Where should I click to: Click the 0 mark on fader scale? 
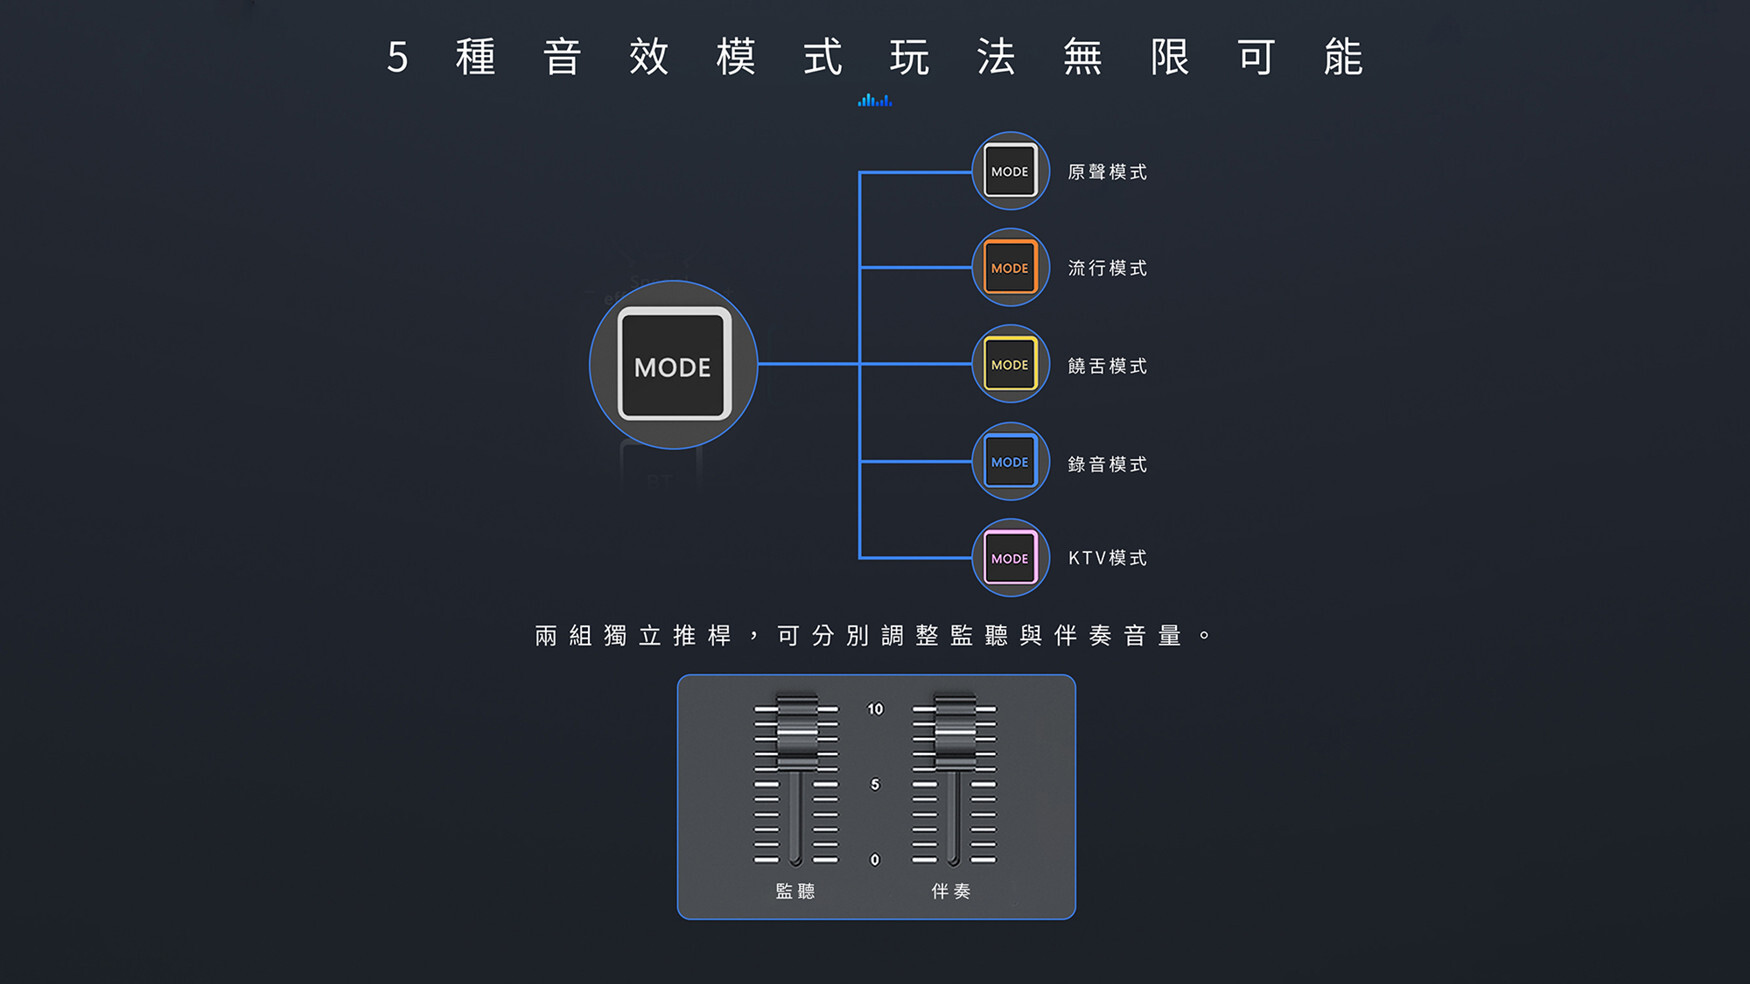(x=875, y=860)
